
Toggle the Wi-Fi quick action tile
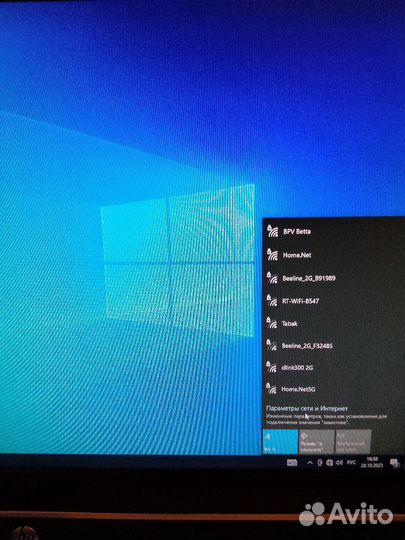click(x=280, y=442)
